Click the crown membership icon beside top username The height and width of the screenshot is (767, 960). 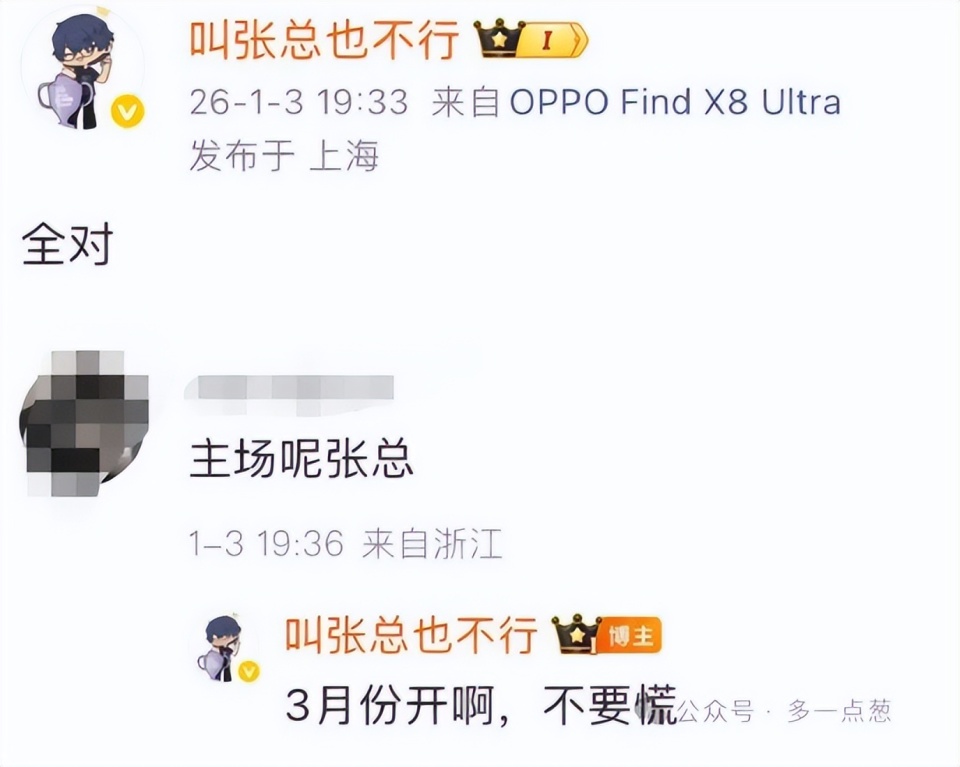pos(500,39)
